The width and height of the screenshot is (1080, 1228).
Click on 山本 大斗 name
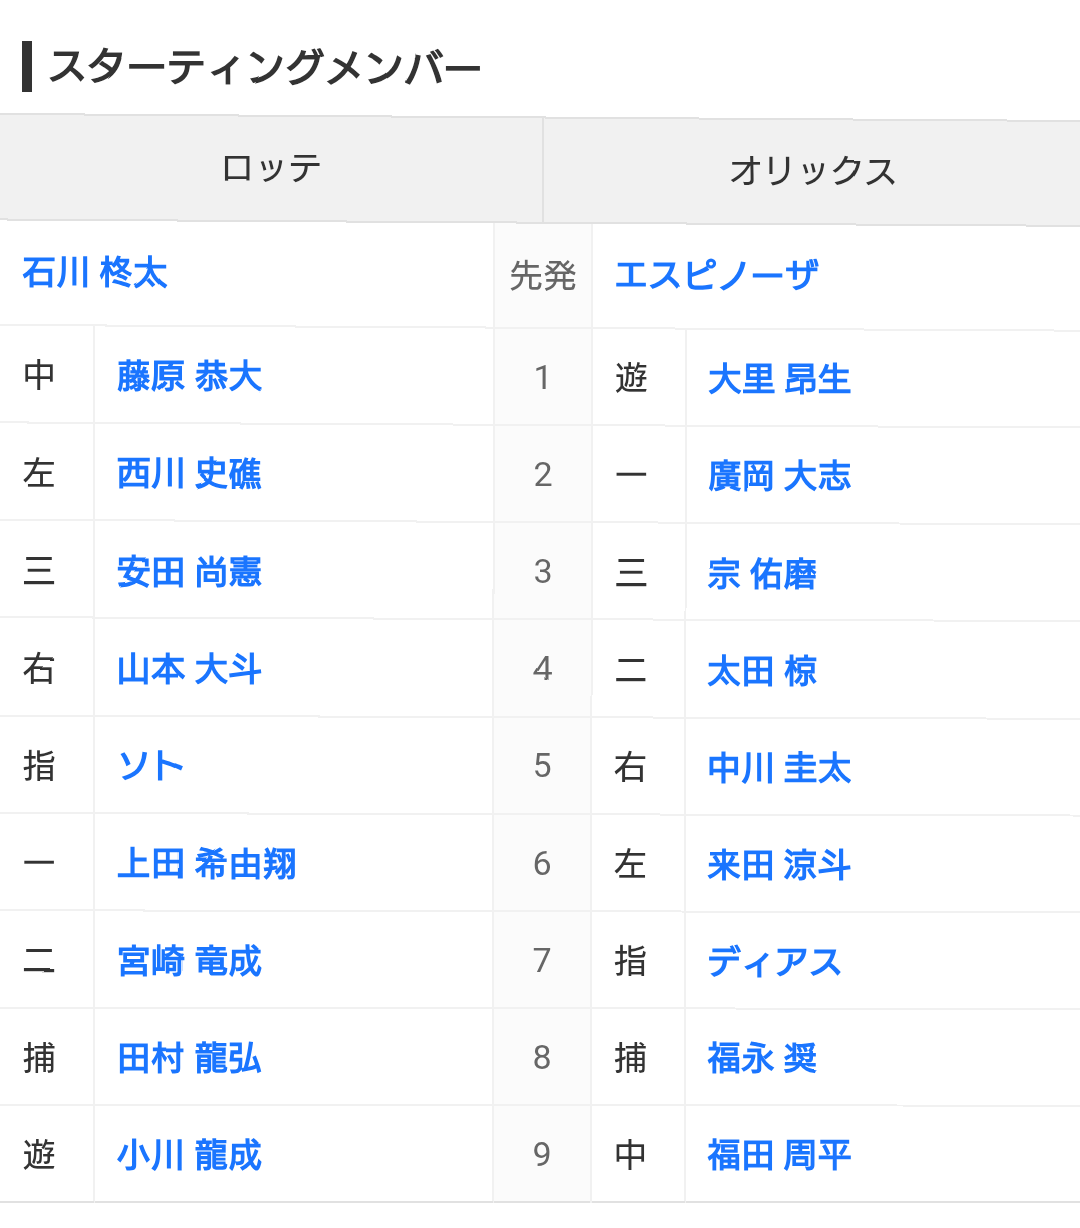(189, 669)
